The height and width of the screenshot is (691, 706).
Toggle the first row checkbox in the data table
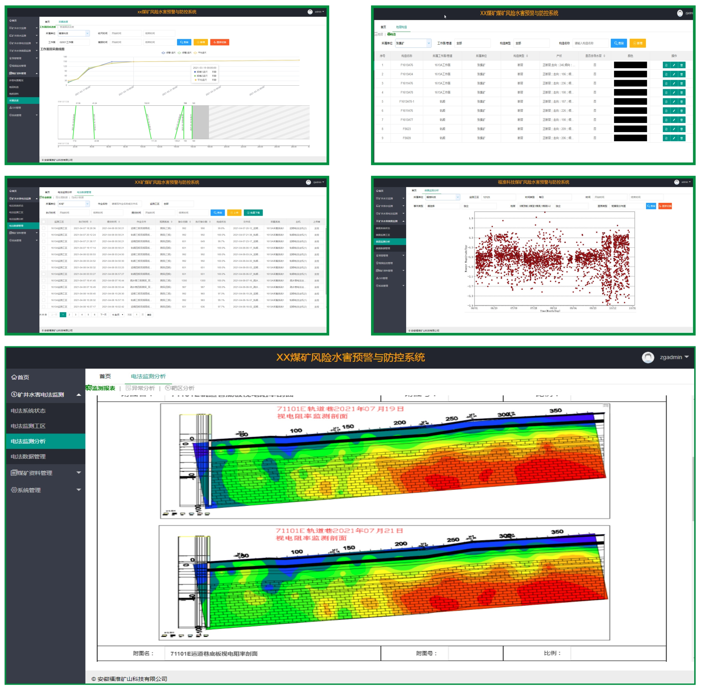click(x=43, y=228)
